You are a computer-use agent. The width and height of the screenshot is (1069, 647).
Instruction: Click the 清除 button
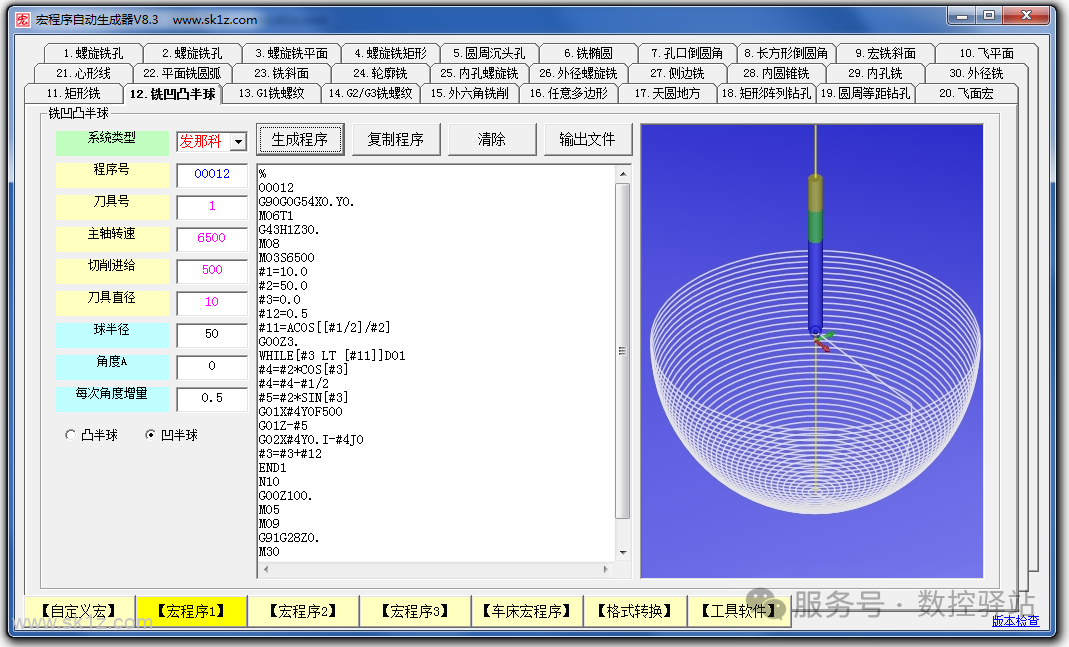492,140
